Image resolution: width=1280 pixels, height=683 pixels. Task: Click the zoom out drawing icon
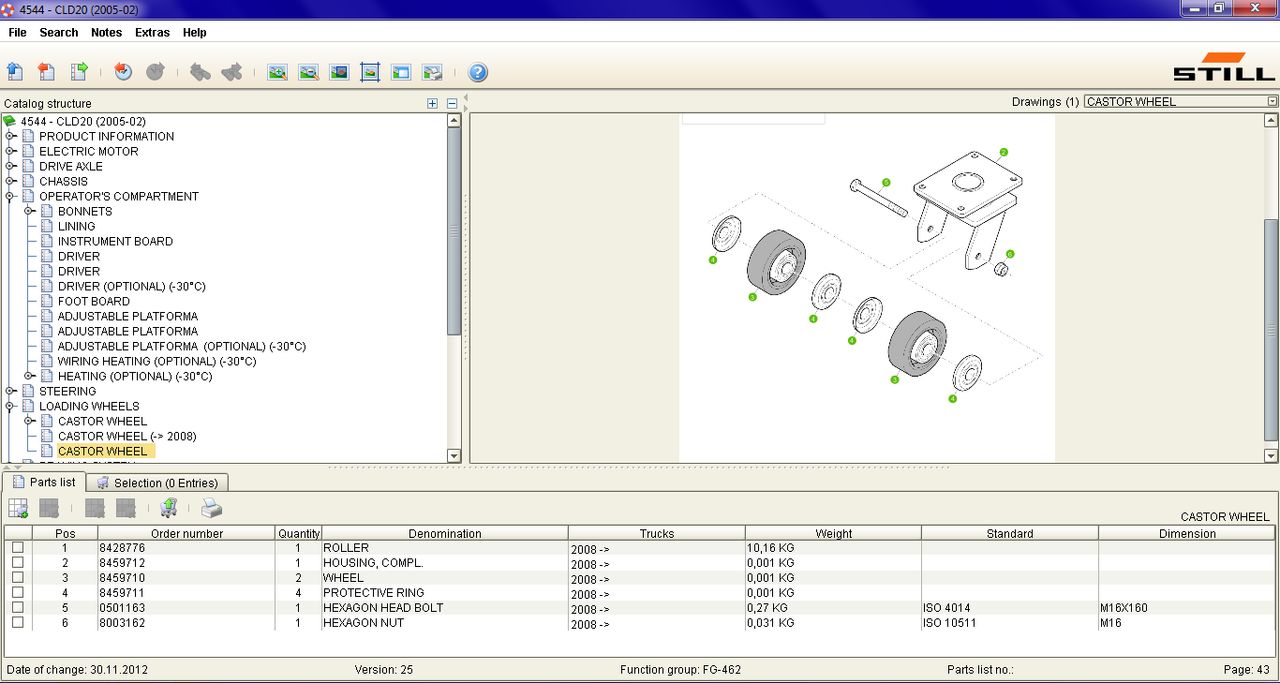309,72
